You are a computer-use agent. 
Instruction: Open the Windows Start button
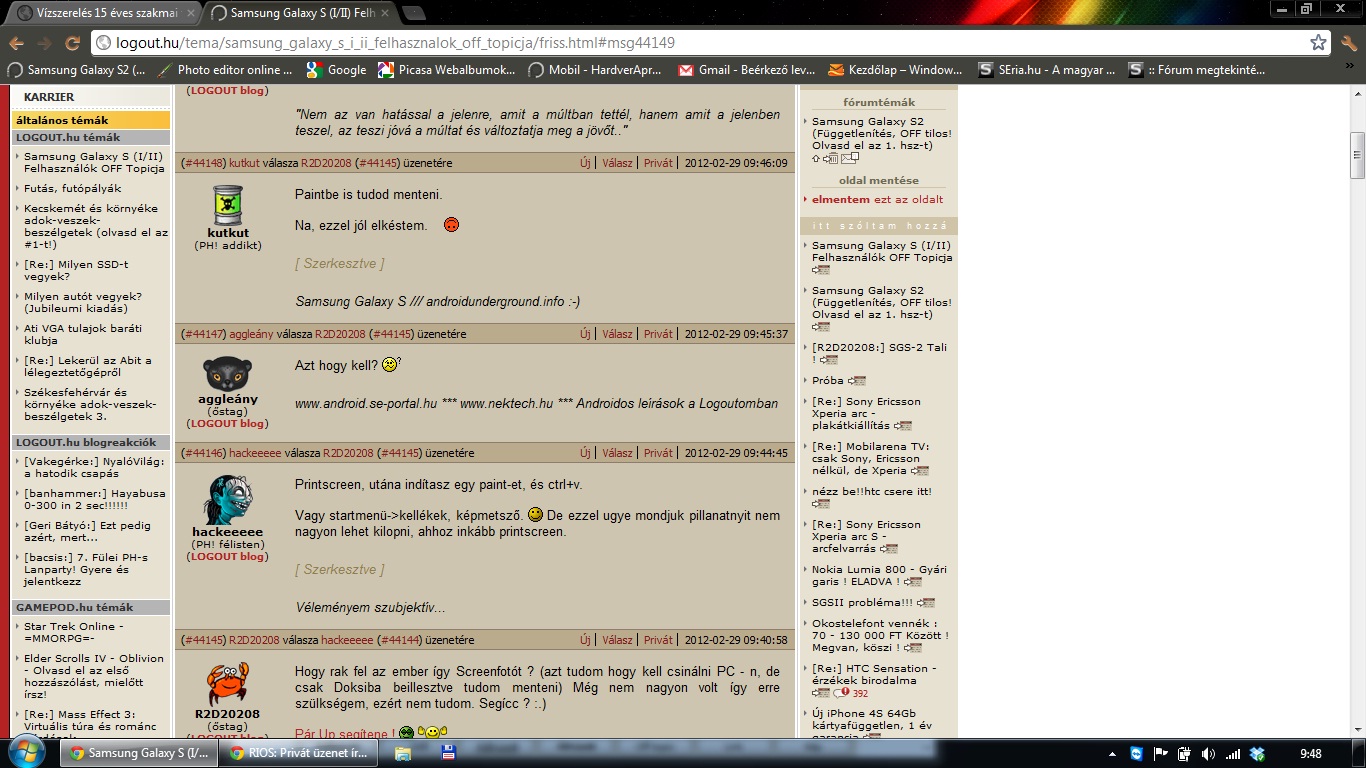coord(25,752)
